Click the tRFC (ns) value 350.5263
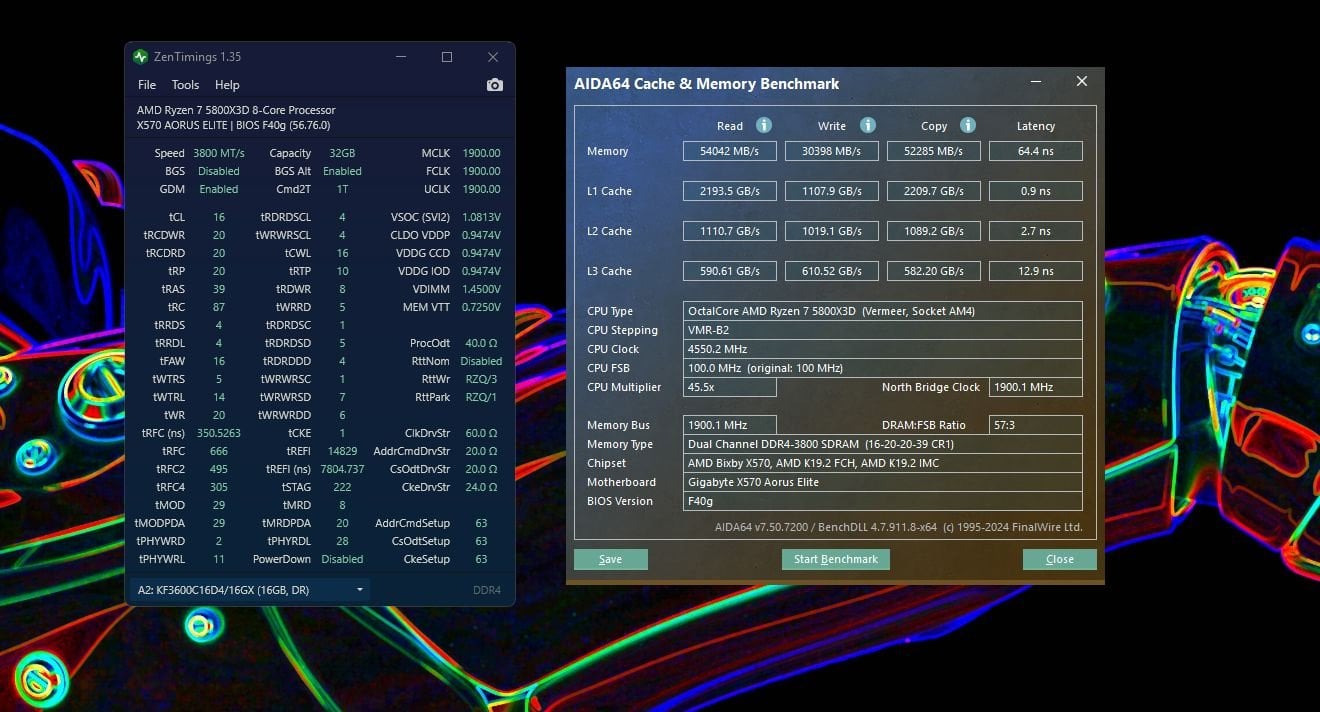Screen dimensions: 1320x712 tap(219, 433)
